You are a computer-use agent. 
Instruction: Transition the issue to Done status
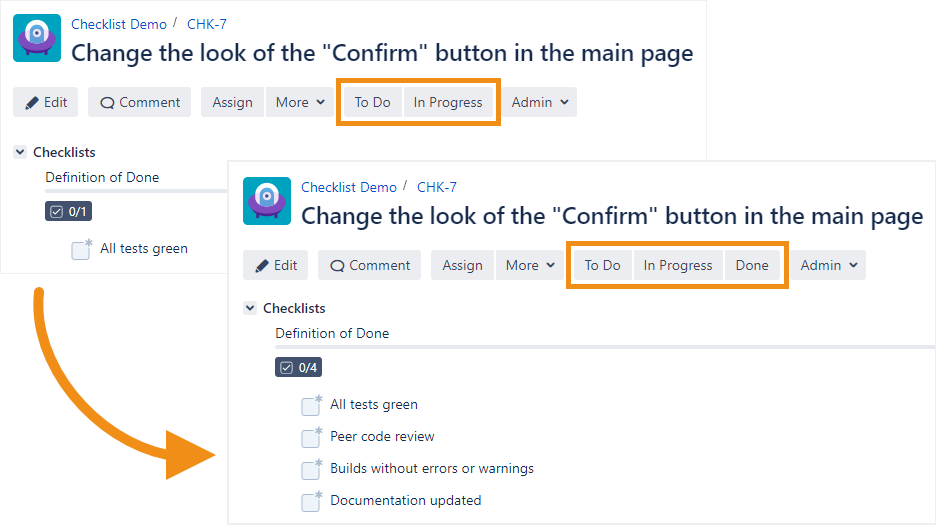pos(752,265)
